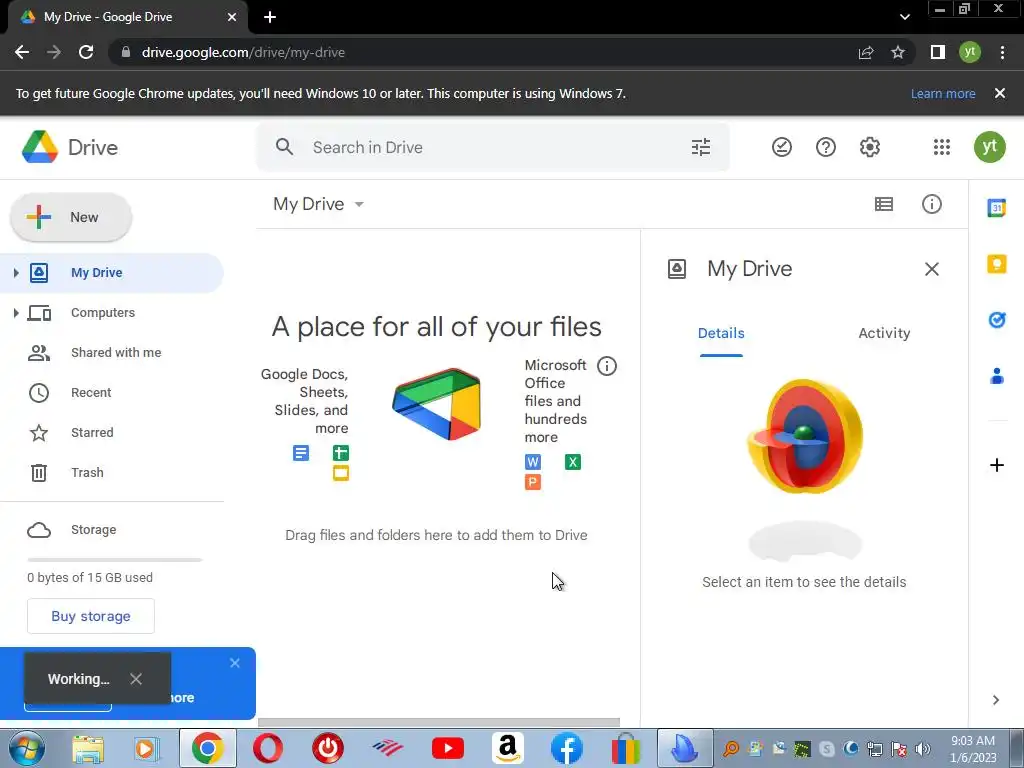Open the Chrome side panel icon
This screenshot has width=1024, height=768.
click(938, 52)
